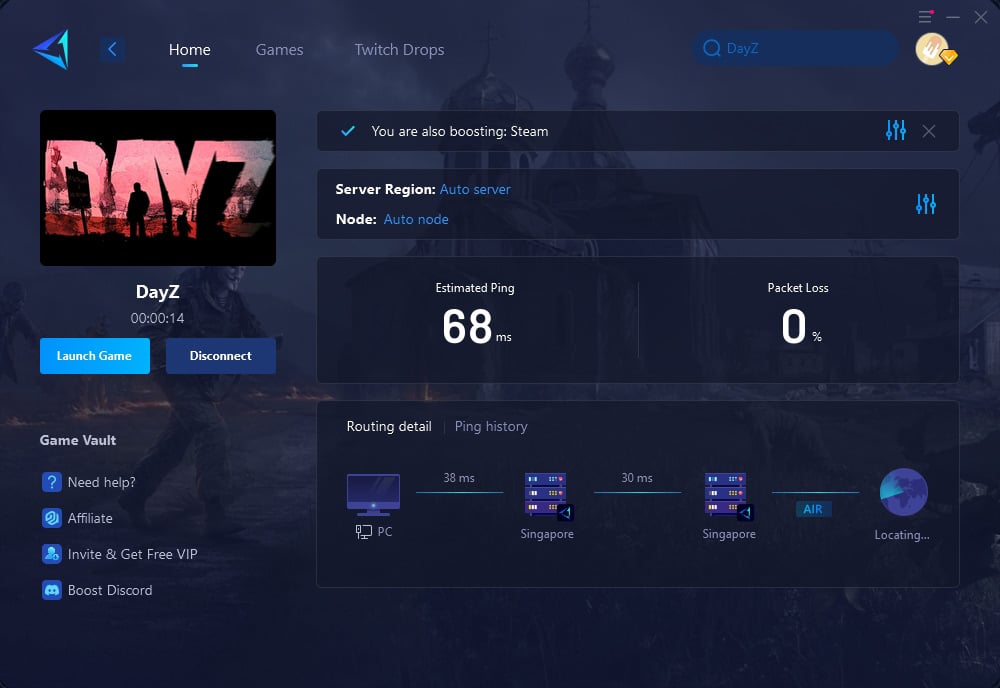Image resolution: width=1000 pixels, height=688 pixels.
Task: Open Need help? link
Action: click(101, 482)
